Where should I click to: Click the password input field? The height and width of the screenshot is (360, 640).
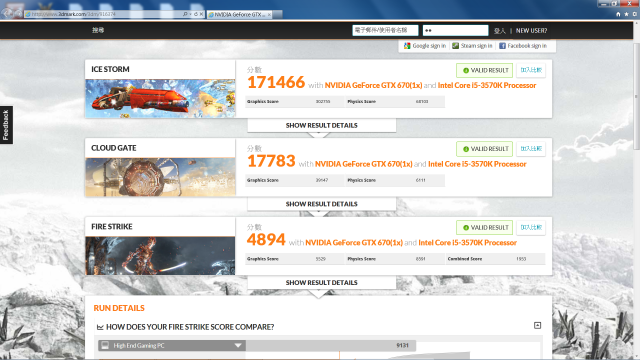coord(456,30)
